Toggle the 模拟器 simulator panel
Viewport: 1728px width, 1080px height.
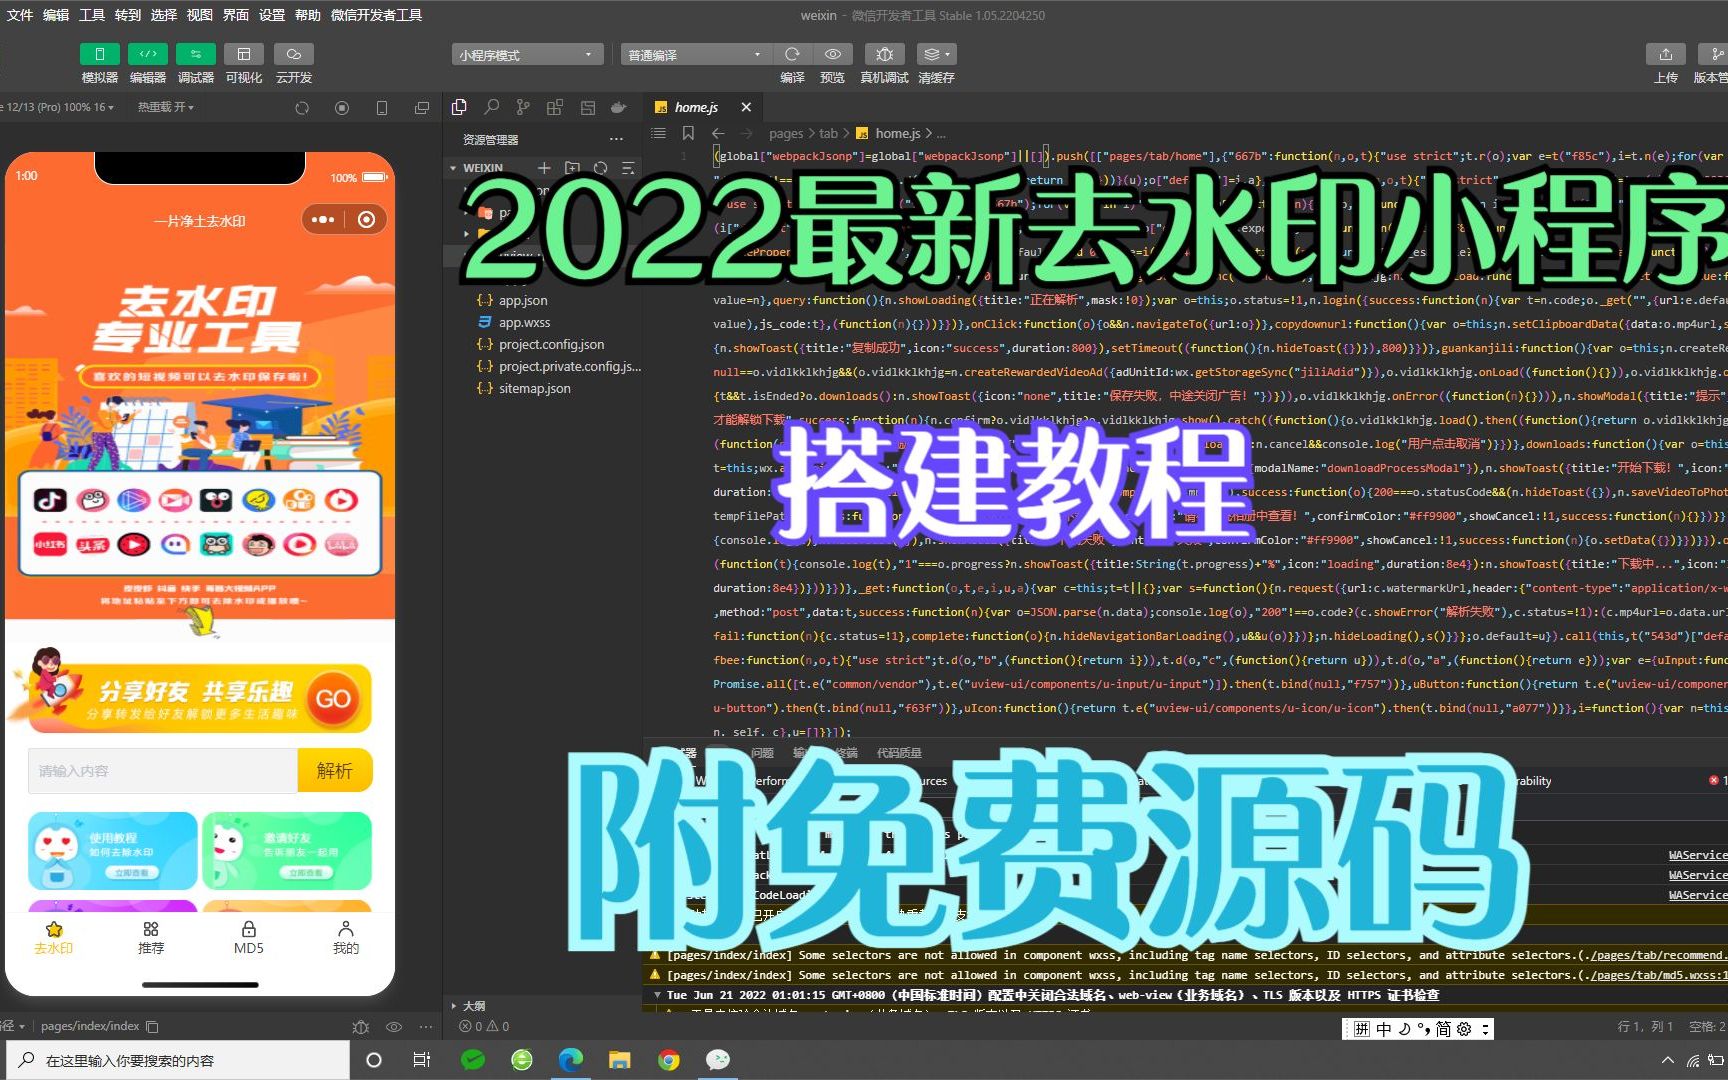pyautogui.click(x=99, y=54)
